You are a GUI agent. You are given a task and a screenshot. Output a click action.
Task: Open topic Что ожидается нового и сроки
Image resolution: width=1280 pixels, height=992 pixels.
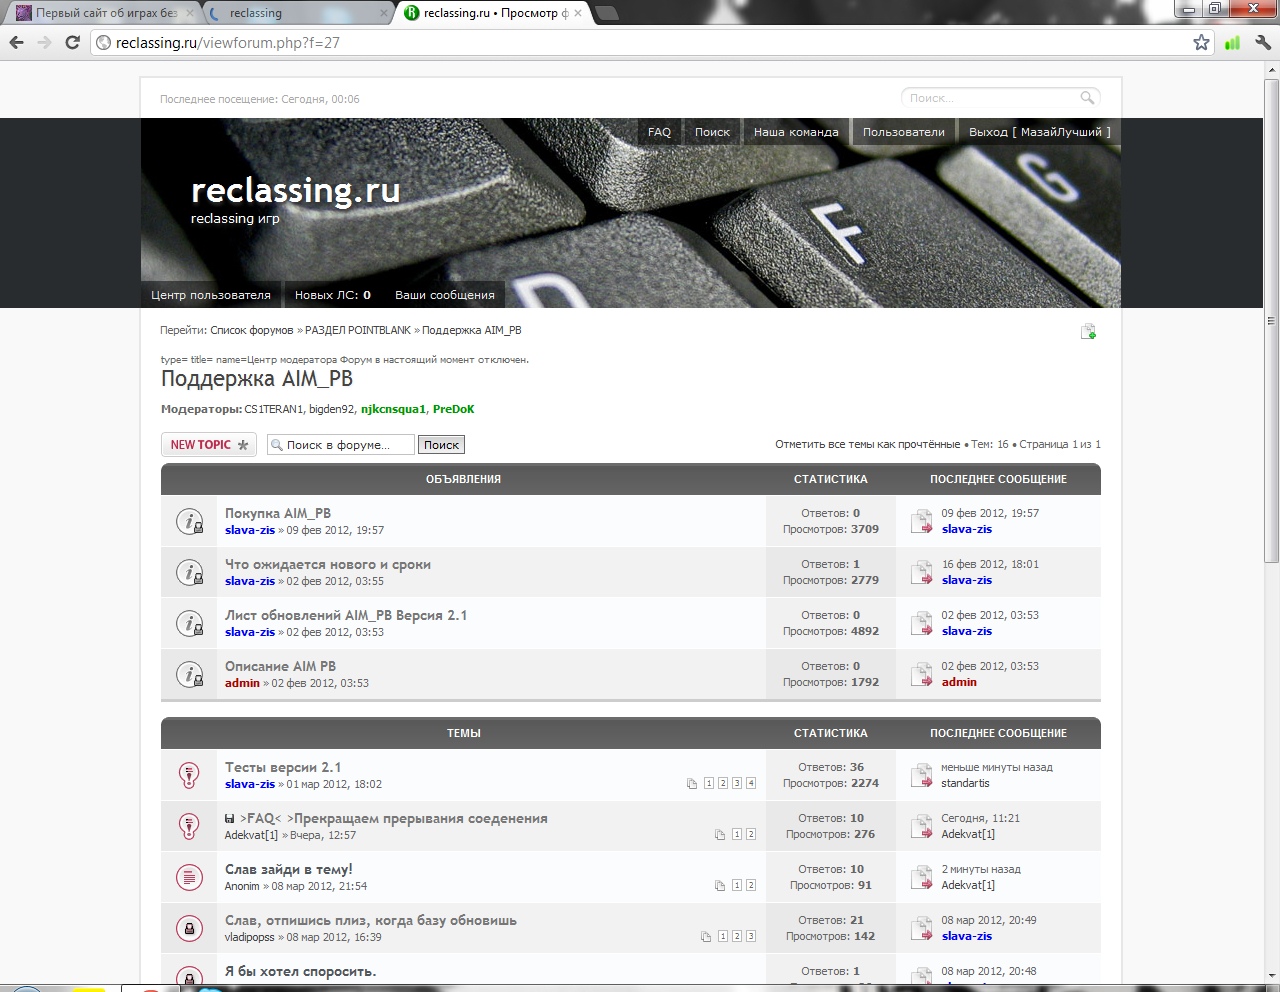327,564
